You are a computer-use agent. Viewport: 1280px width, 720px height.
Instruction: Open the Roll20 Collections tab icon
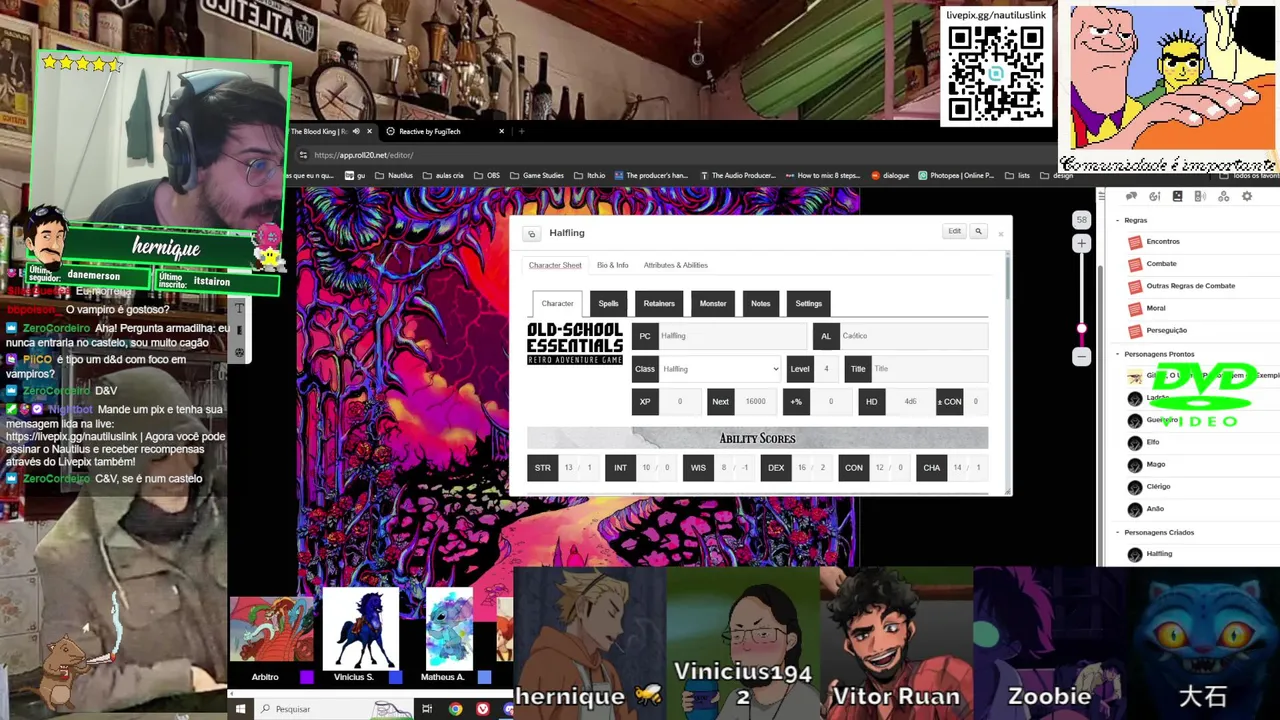pyautogui.click(x=1223, y=196)
